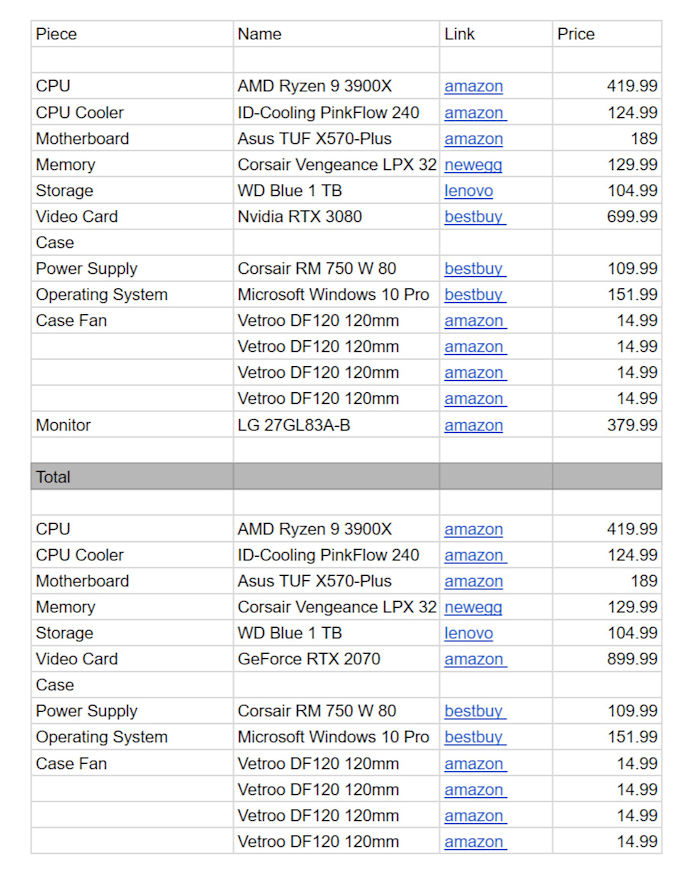680x884 pixels.
Task: Open amazon link for Asus TUF below Total row
Action: pyautogui.click(x=473, y=581)
